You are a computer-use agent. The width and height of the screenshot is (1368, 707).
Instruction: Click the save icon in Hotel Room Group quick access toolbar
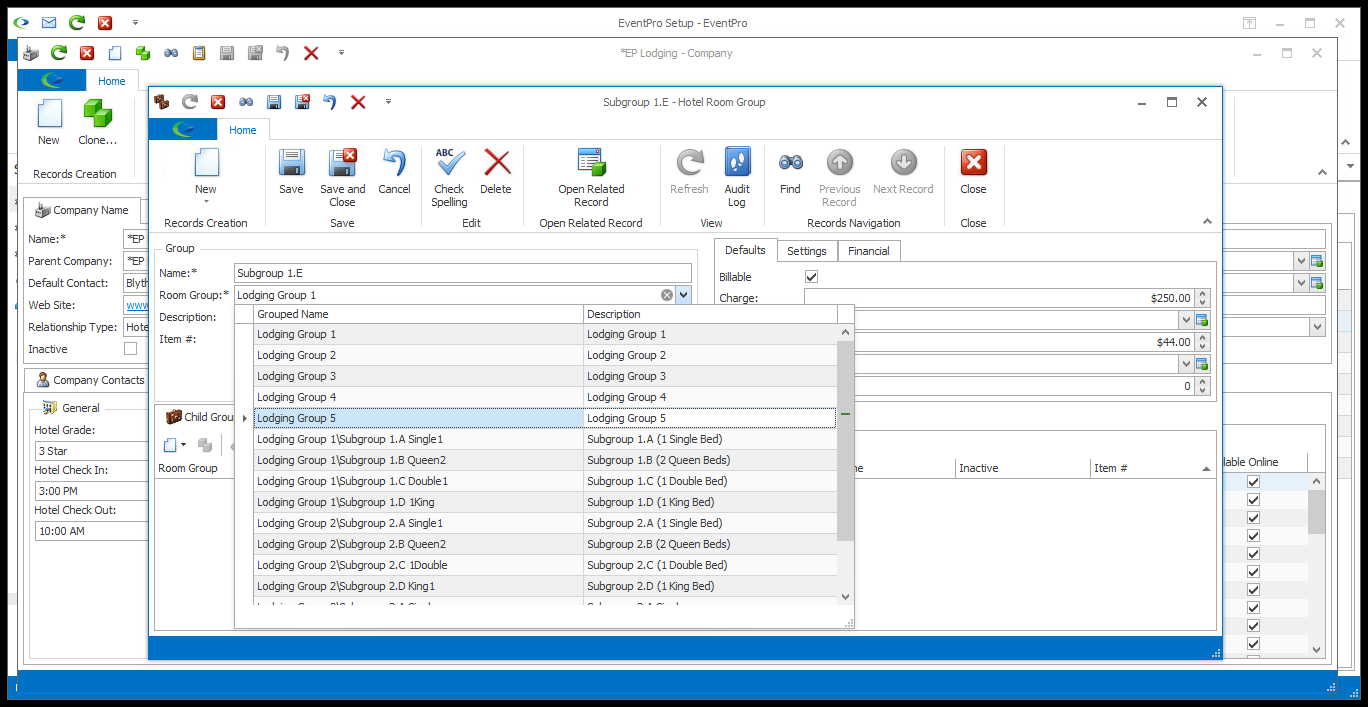274,102
